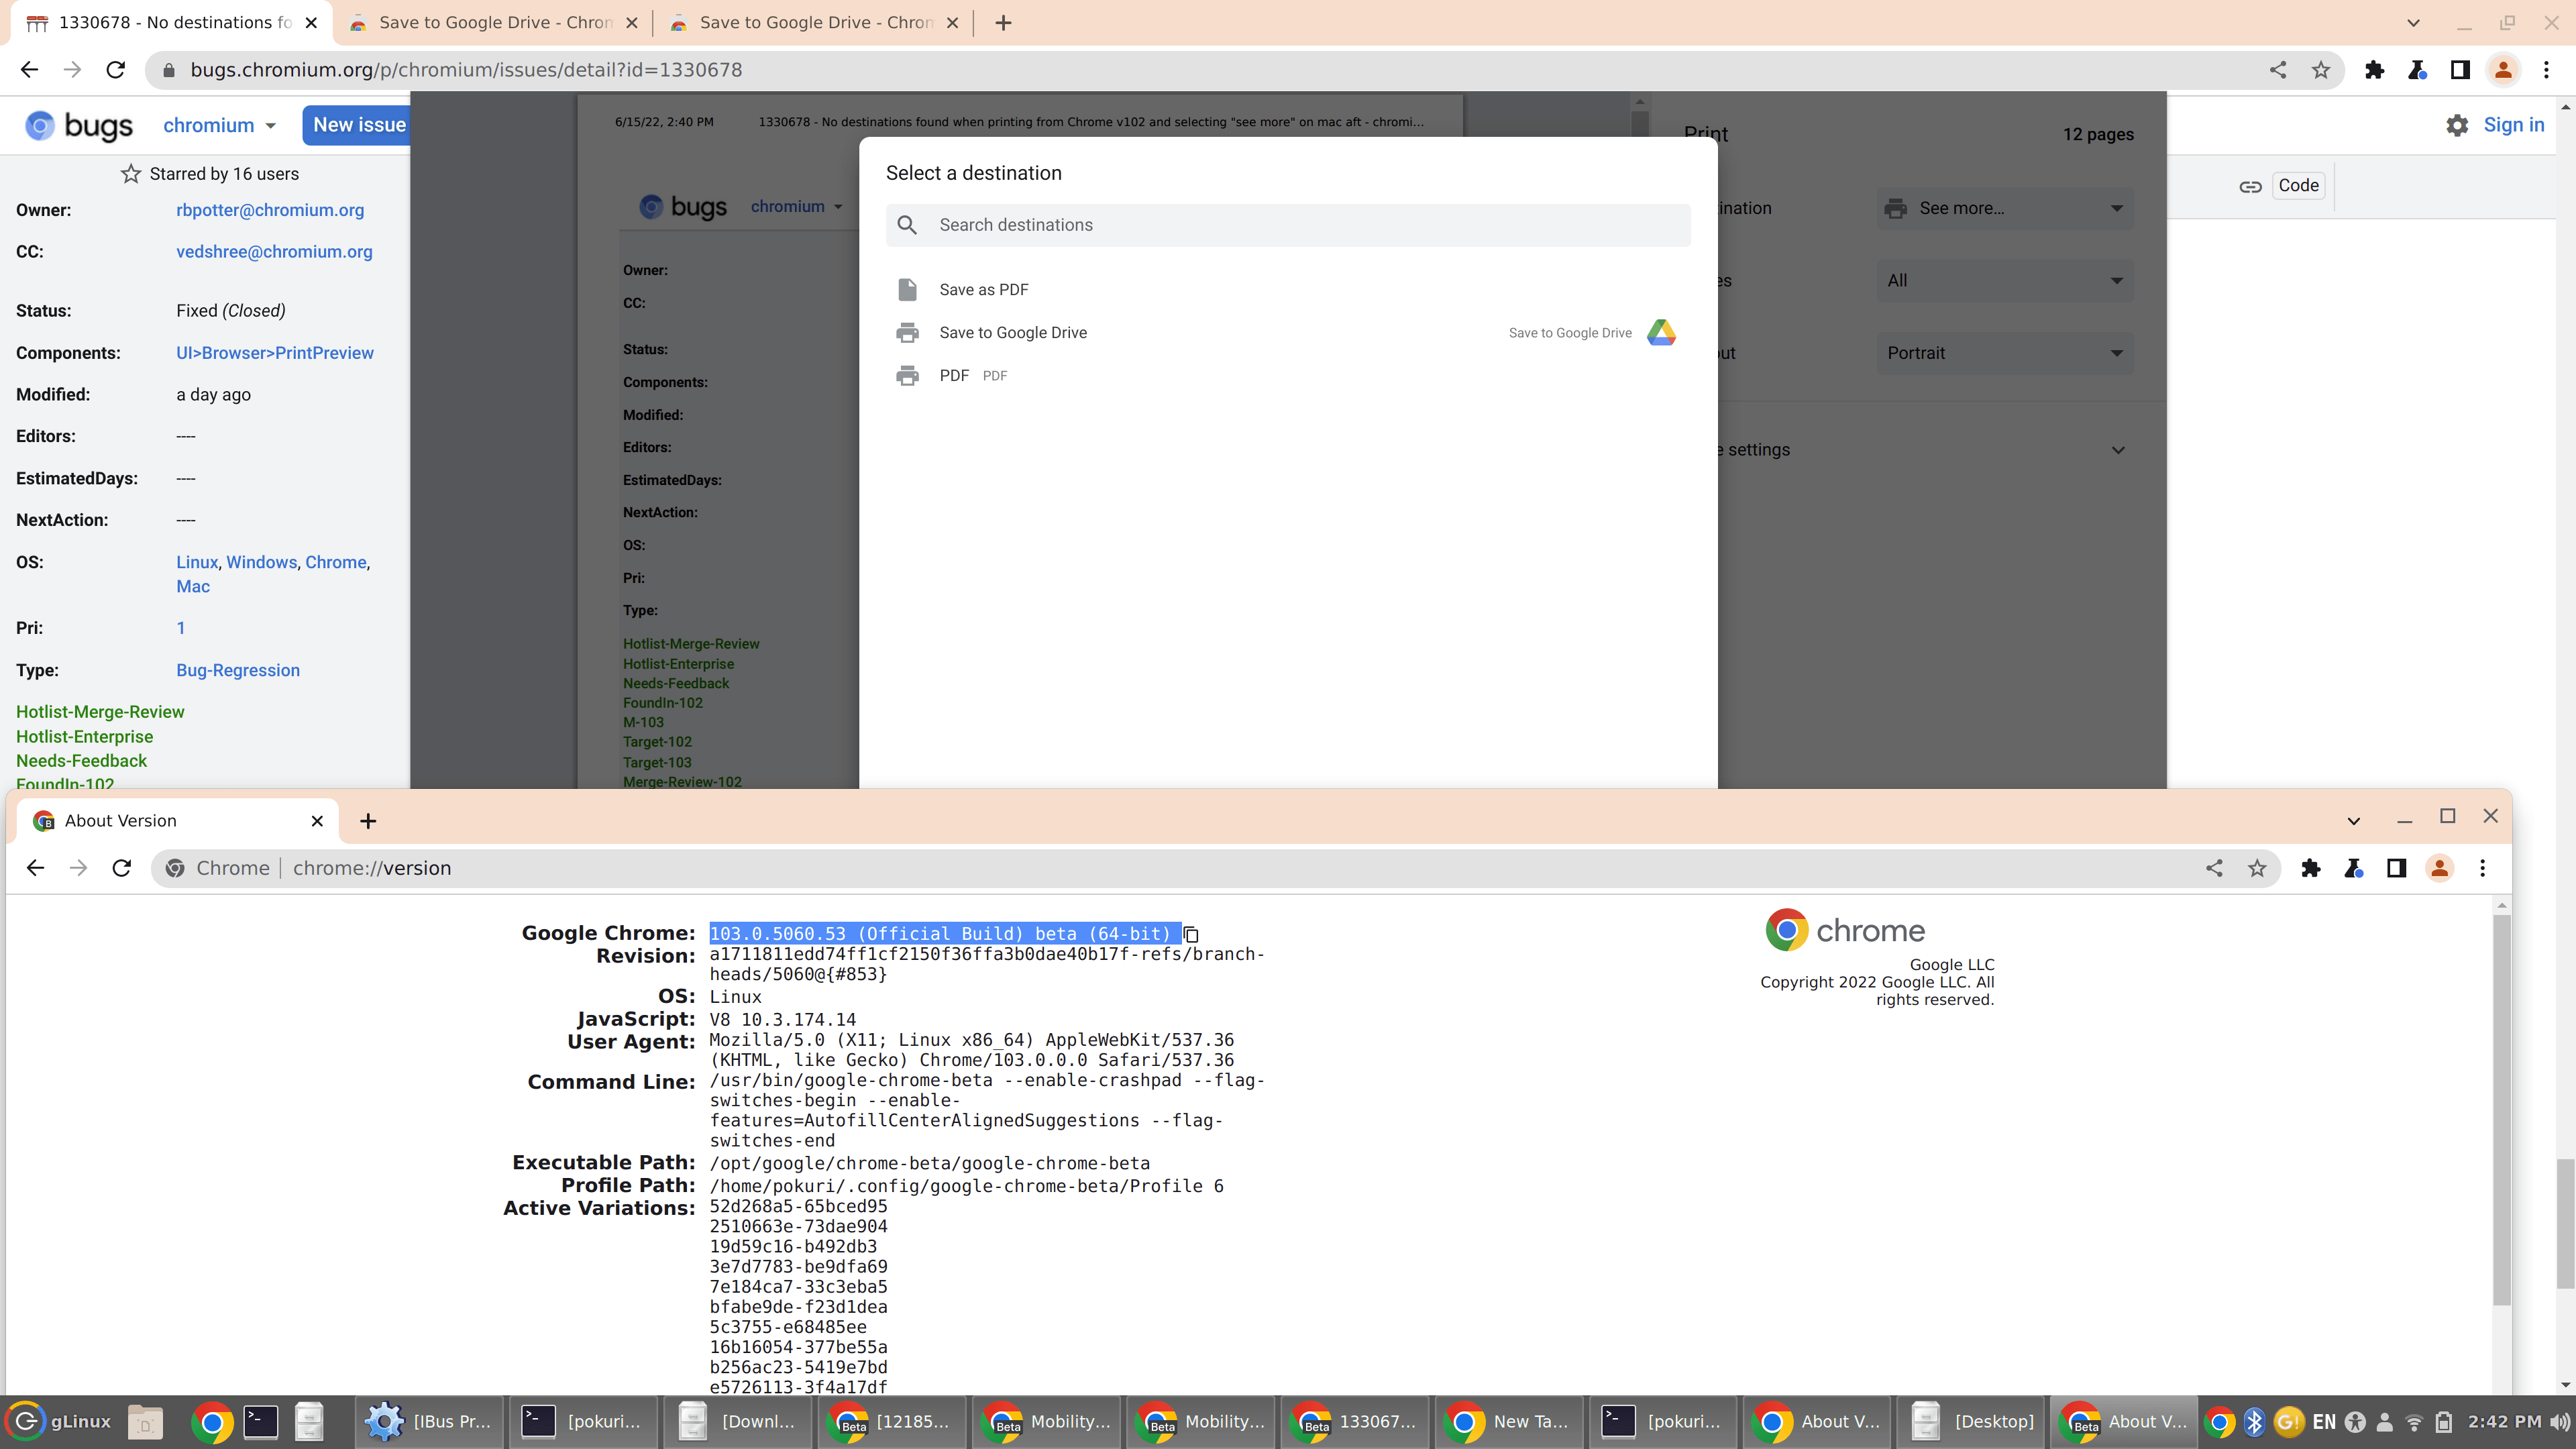Image resolution: width=2576 pixels, height=1449 pixels.
Task: Bookmark the bugs.chromium.org page with star
Action: click(2321, 69)
